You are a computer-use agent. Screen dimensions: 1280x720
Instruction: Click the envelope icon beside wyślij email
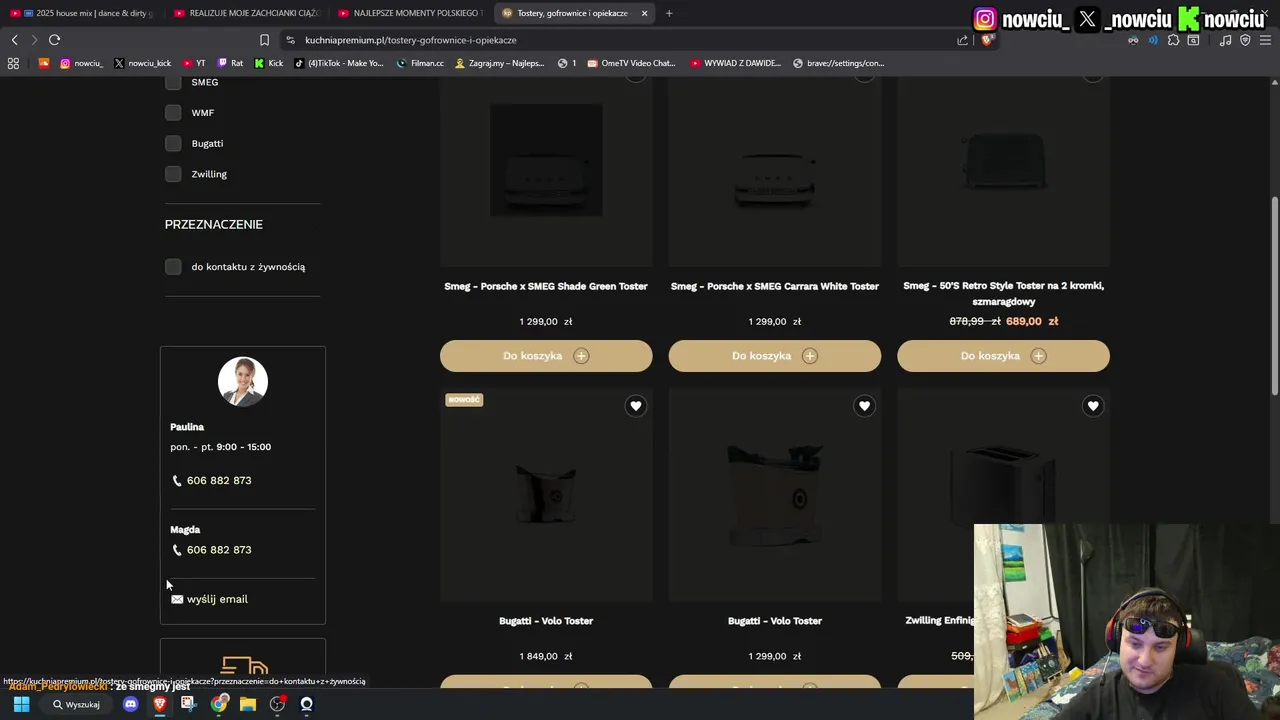pyautogui.click(x=177, y=599)
